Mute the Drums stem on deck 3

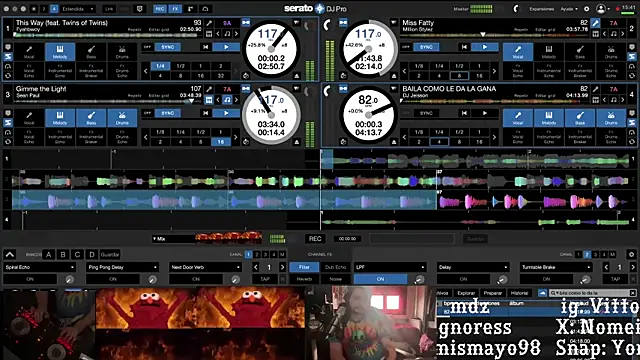pyautogui.click(x=122, y=118)
